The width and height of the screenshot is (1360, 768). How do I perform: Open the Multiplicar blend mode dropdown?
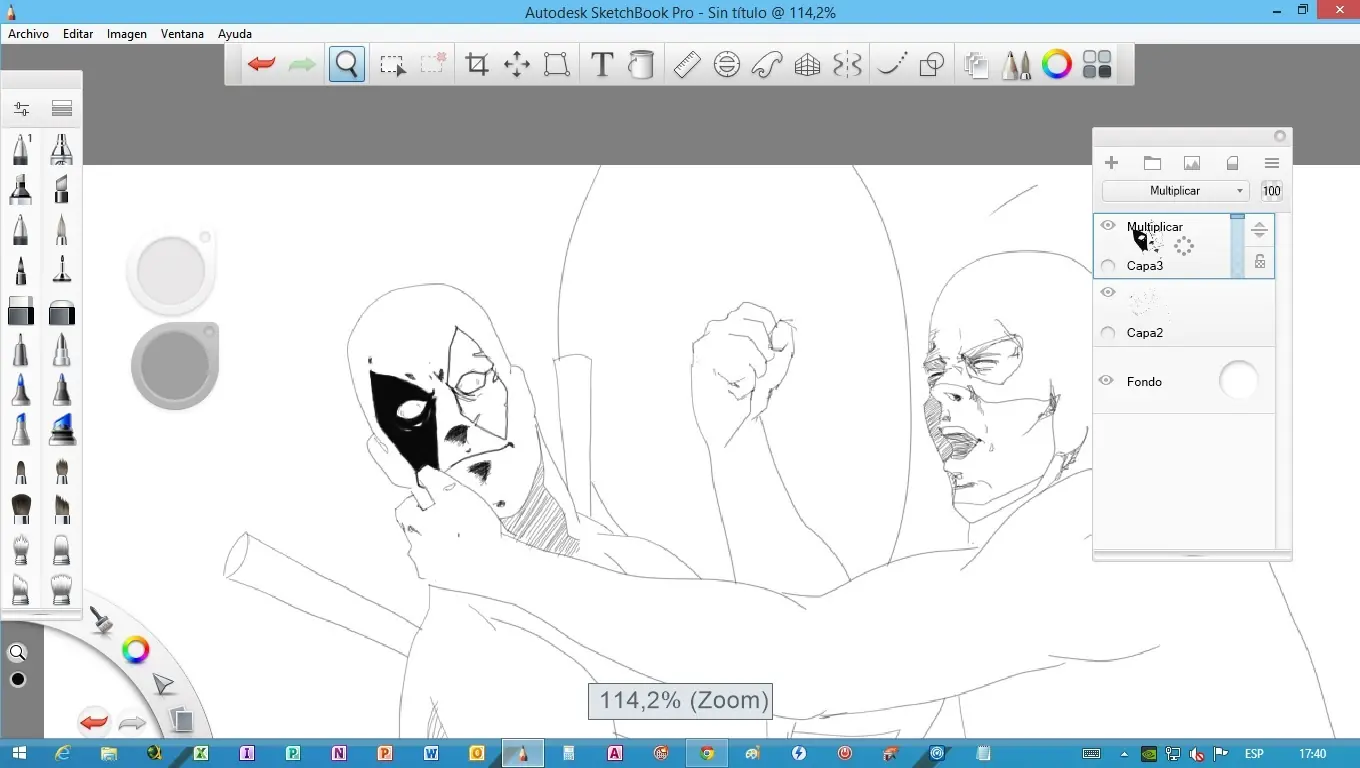tap(1176, 191)
